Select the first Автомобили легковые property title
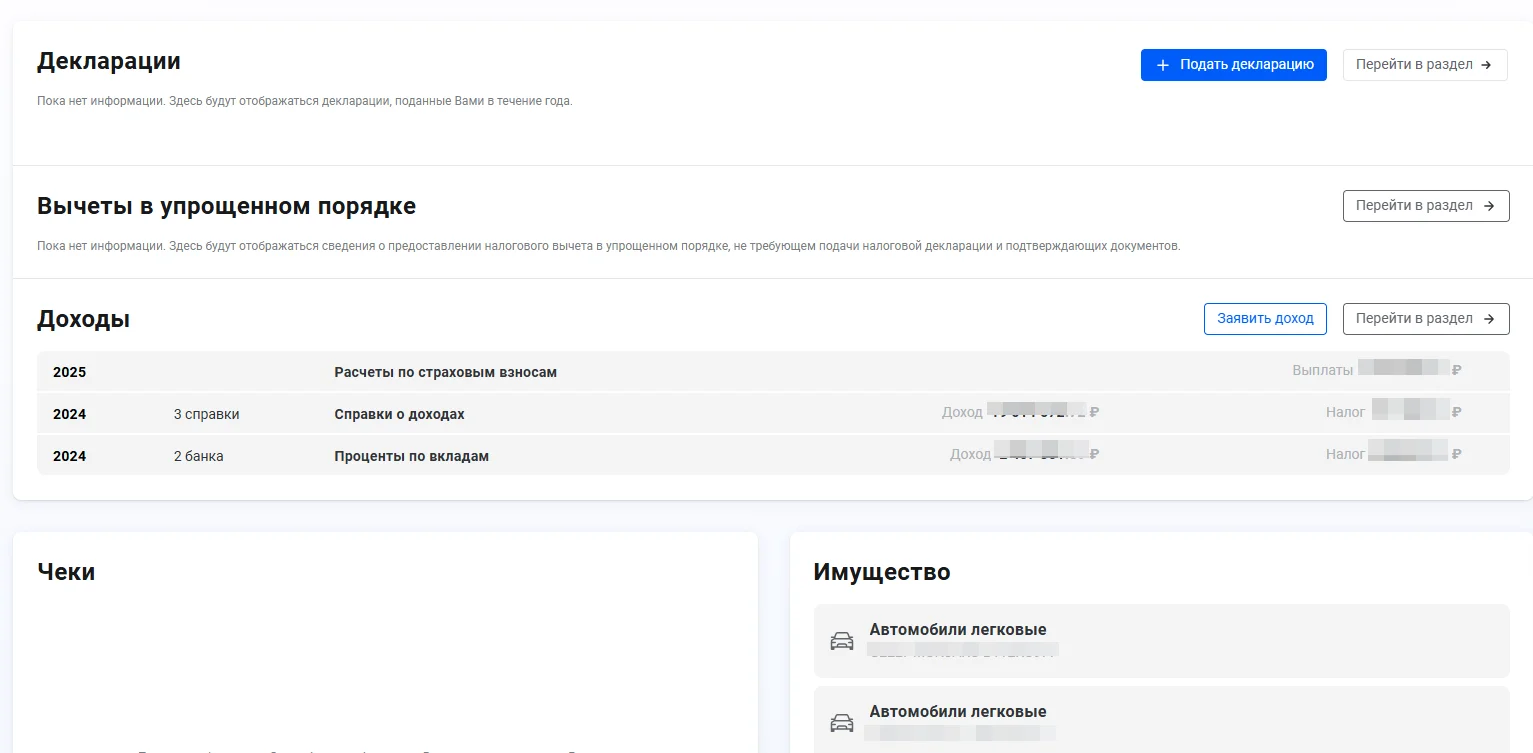Viewport: 1533px width, 753px height. tap(957, 629)
